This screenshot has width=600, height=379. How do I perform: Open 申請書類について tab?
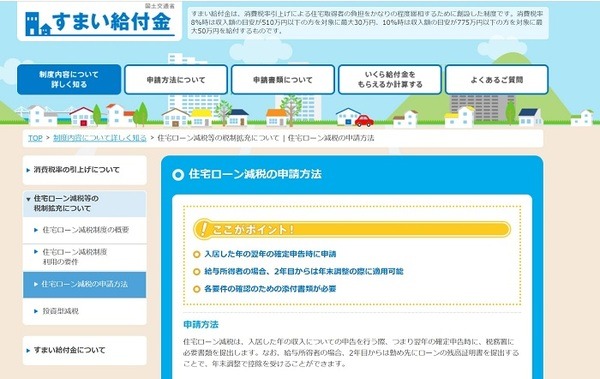click(x=283, y=80)
